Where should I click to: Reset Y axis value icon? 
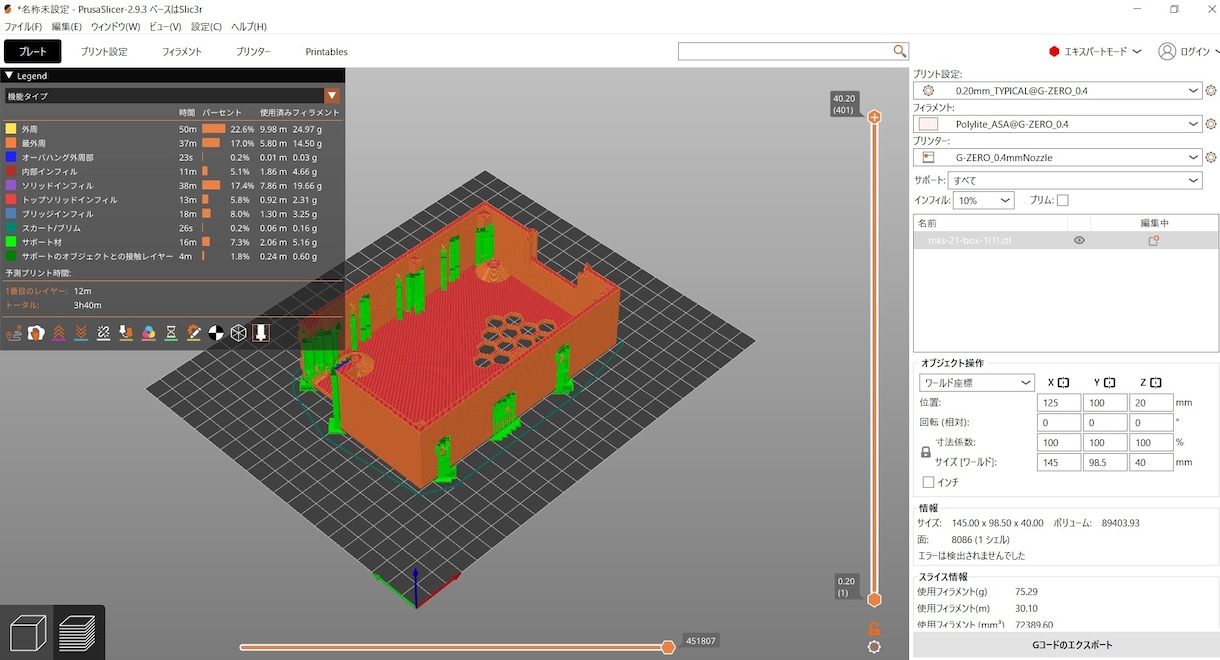(x=1109, y=383)
